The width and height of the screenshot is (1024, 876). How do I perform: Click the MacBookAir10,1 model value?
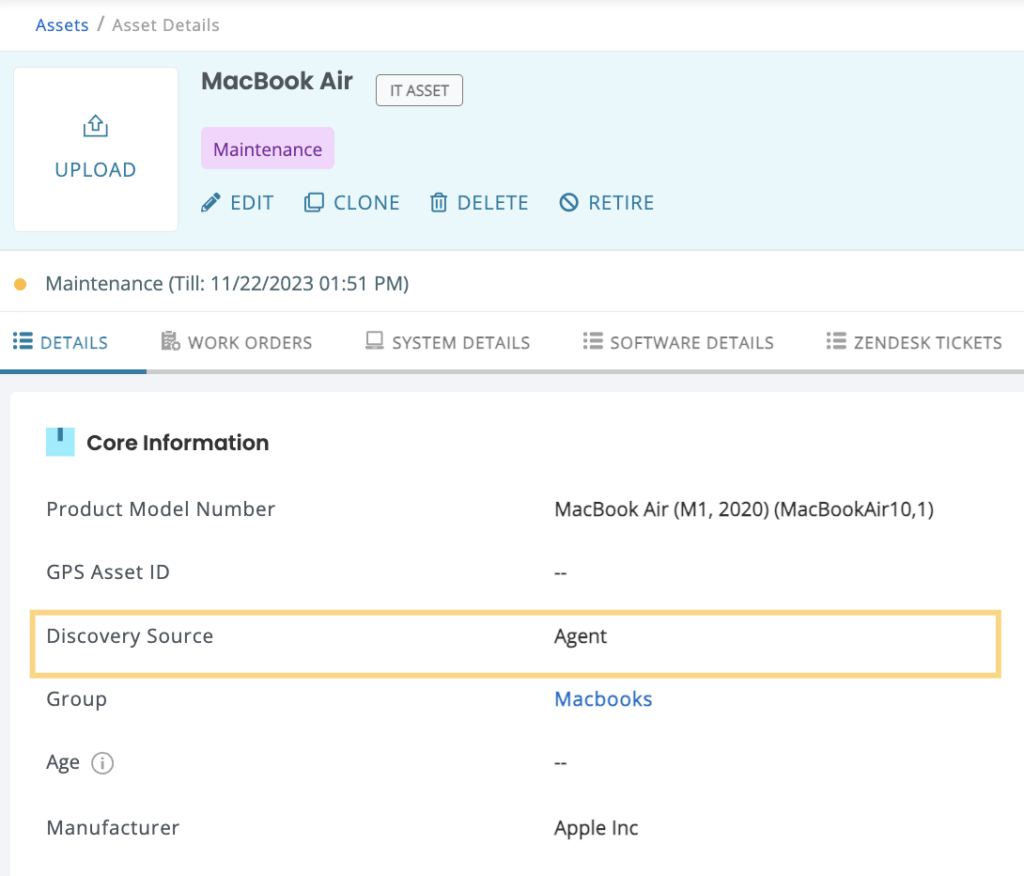pyautogui.click(x=744, y=509)
